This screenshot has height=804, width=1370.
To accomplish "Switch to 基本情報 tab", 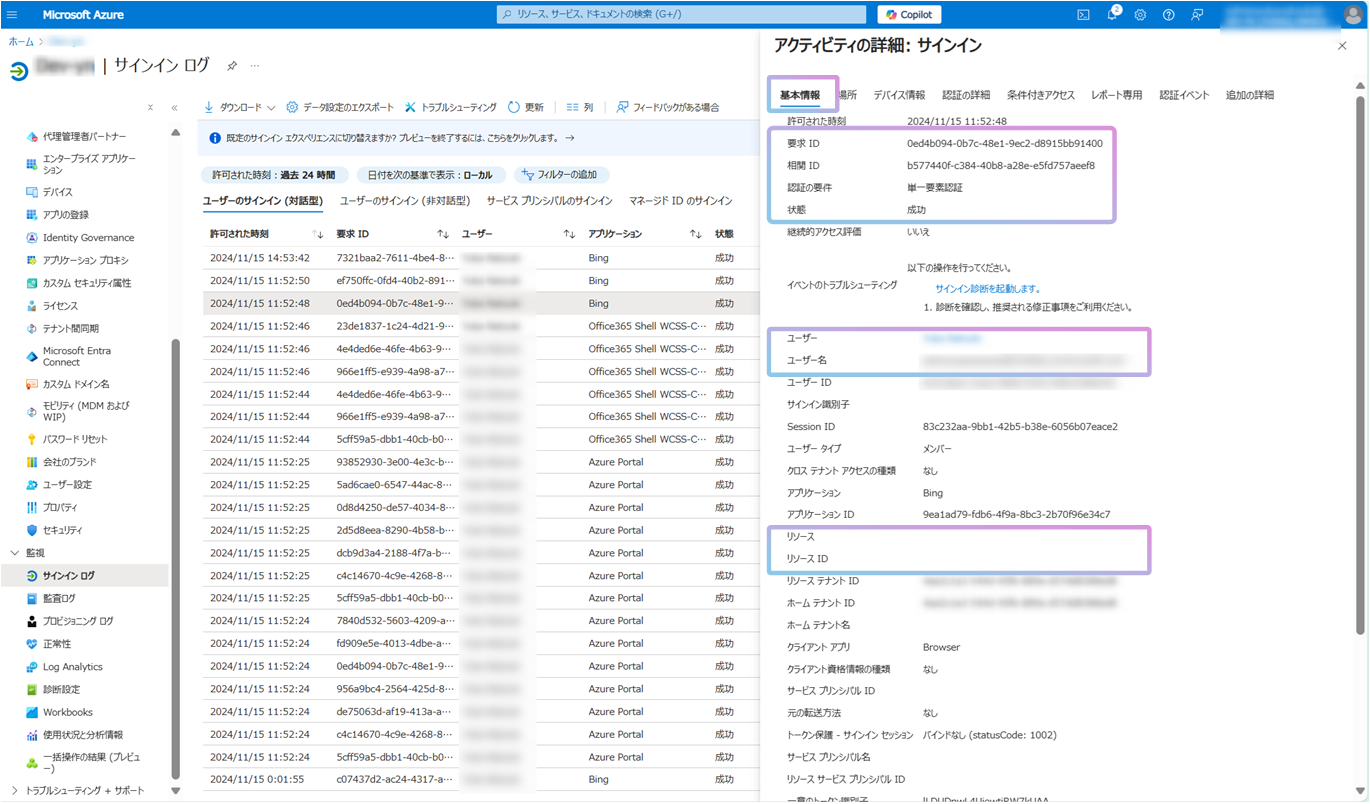I will (800, 95).
